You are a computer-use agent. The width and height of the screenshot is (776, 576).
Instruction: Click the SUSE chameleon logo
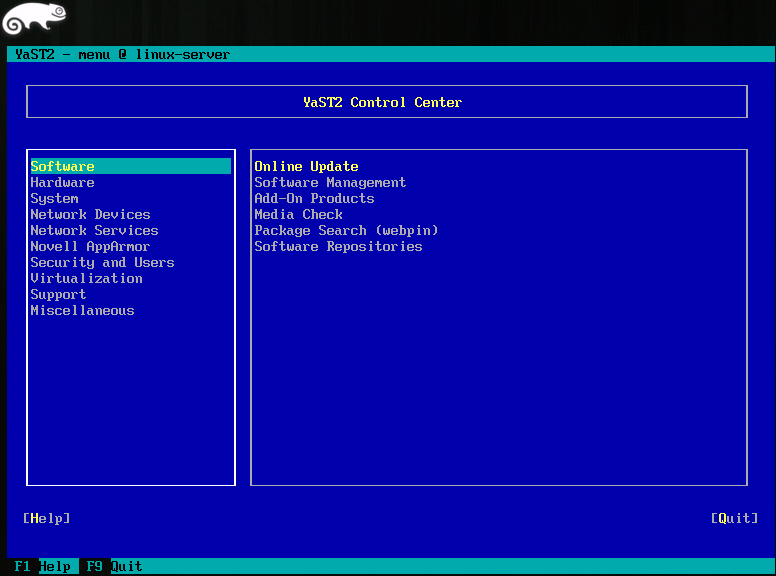pyautogui.click(x=34, y=19)
